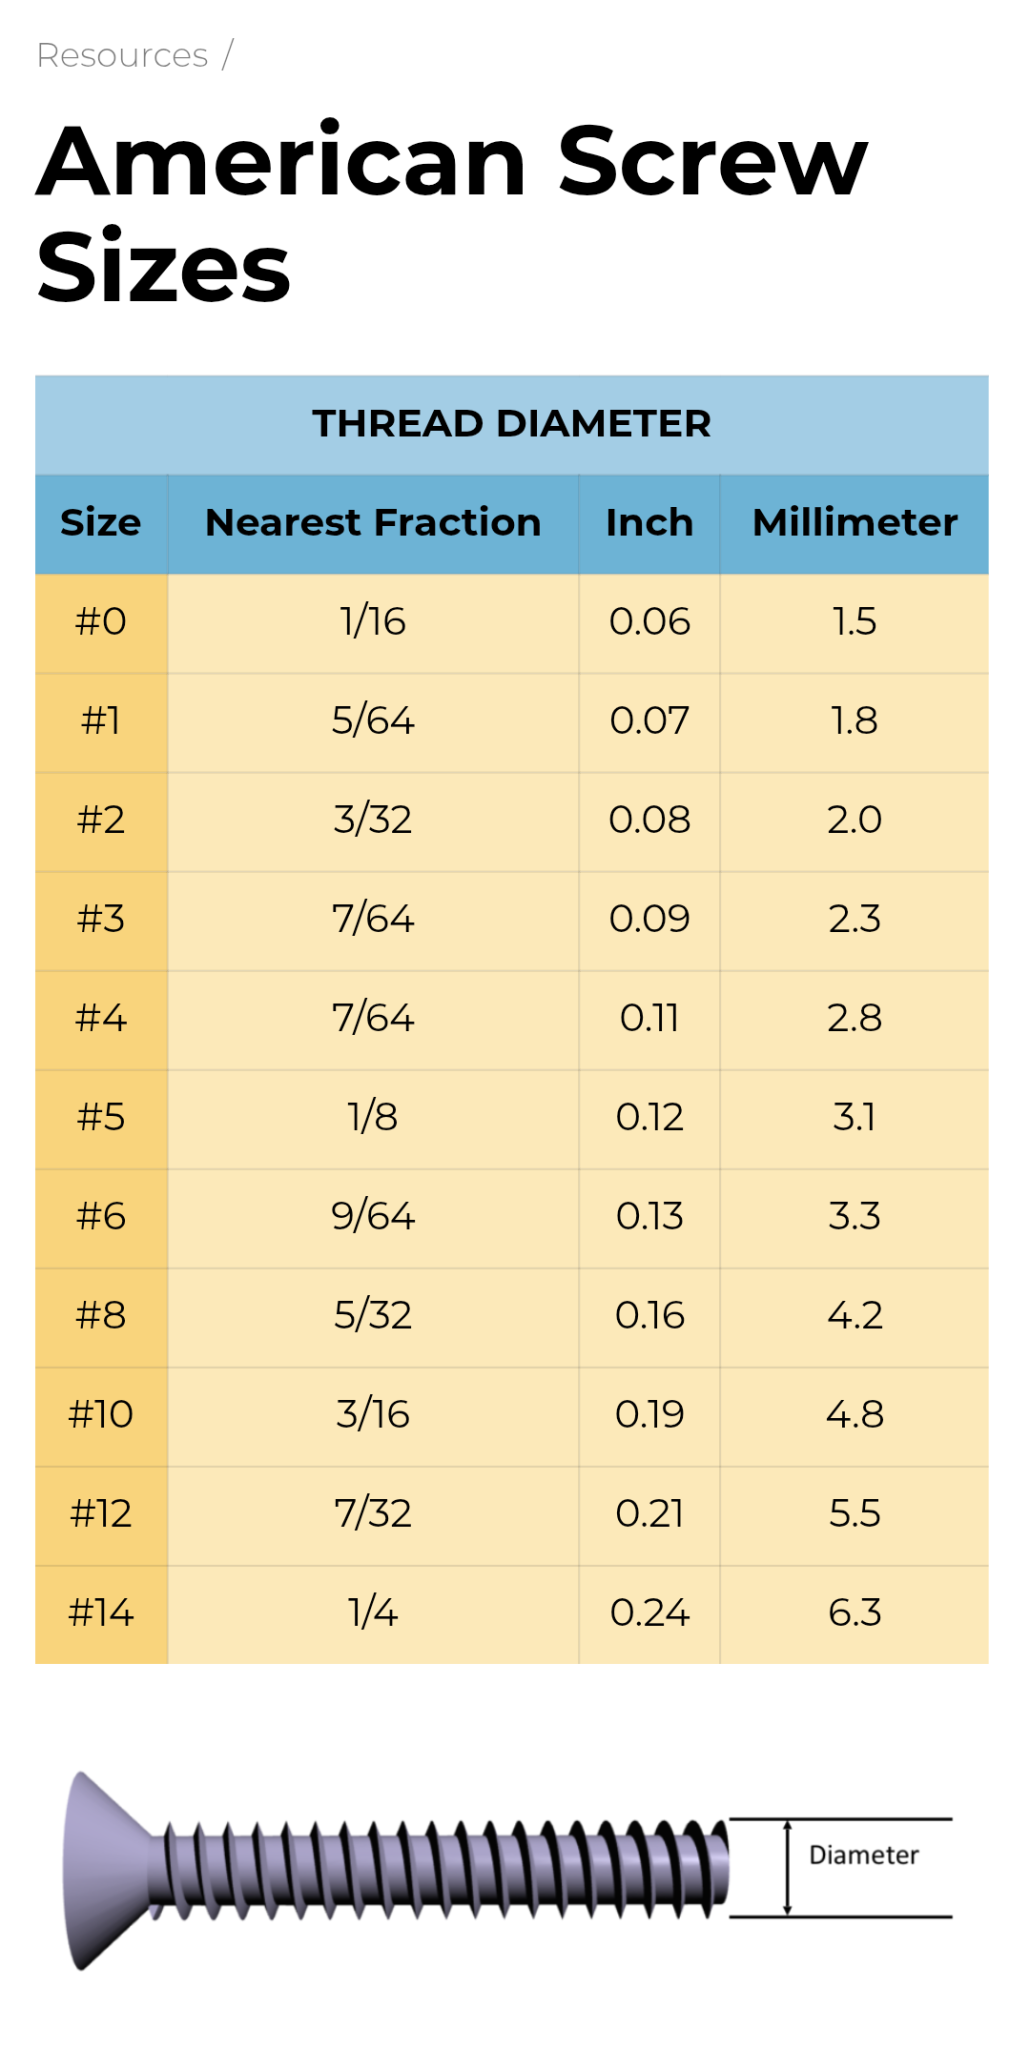This screenshot has width=1030, height=2048.
Task: Select the #0 size row label
Action: point(101,622)
